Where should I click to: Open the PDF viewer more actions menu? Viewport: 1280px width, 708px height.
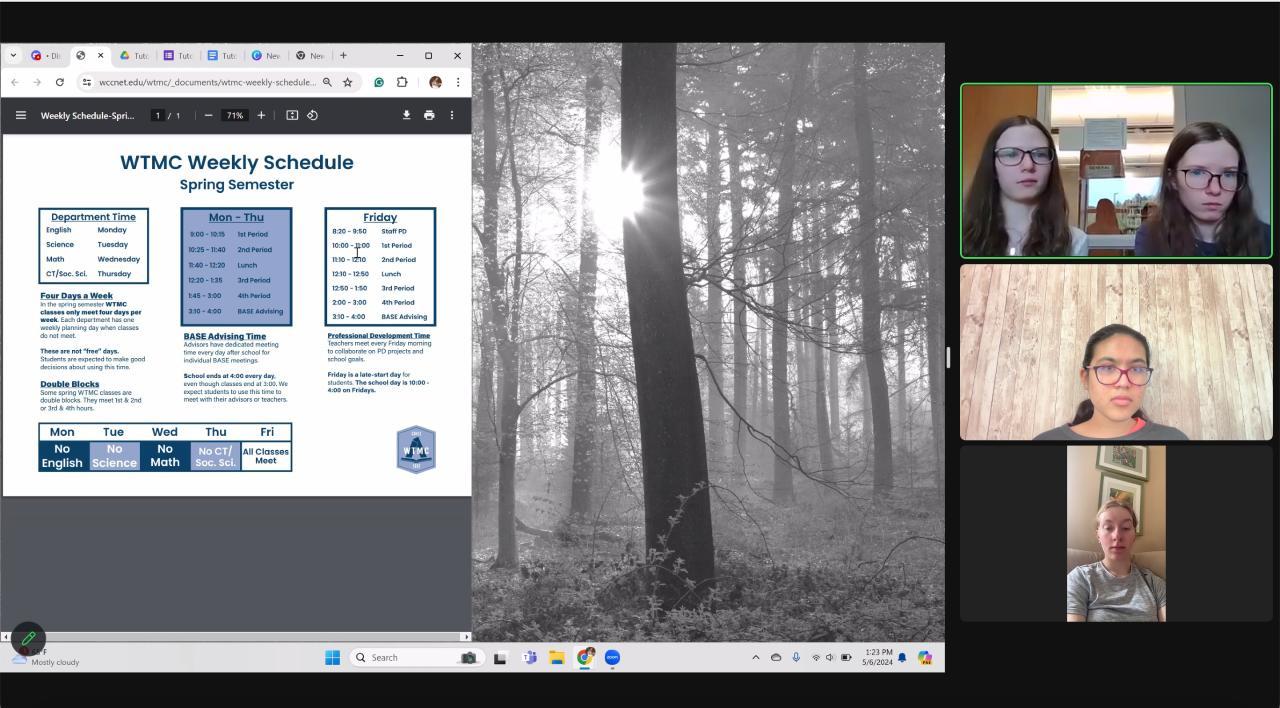[451, 115]
